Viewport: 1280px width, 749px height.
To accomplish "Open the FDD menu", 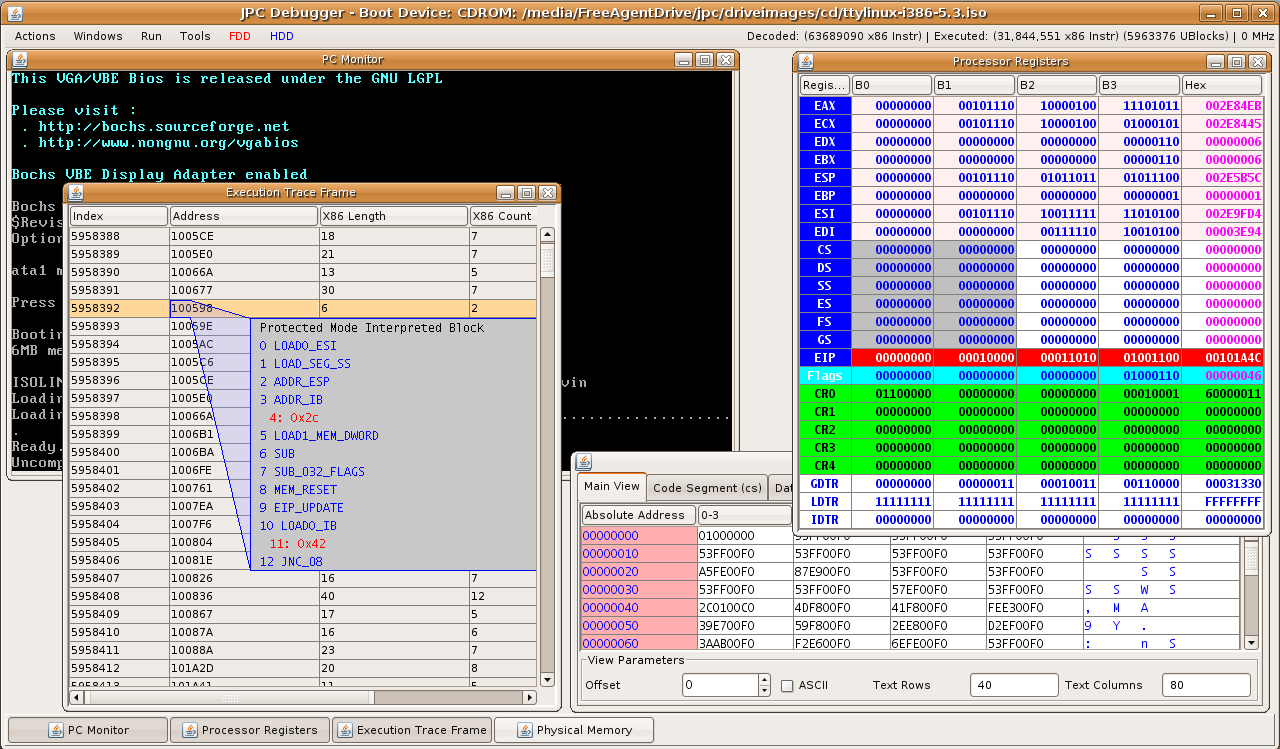I will point(240,36).
